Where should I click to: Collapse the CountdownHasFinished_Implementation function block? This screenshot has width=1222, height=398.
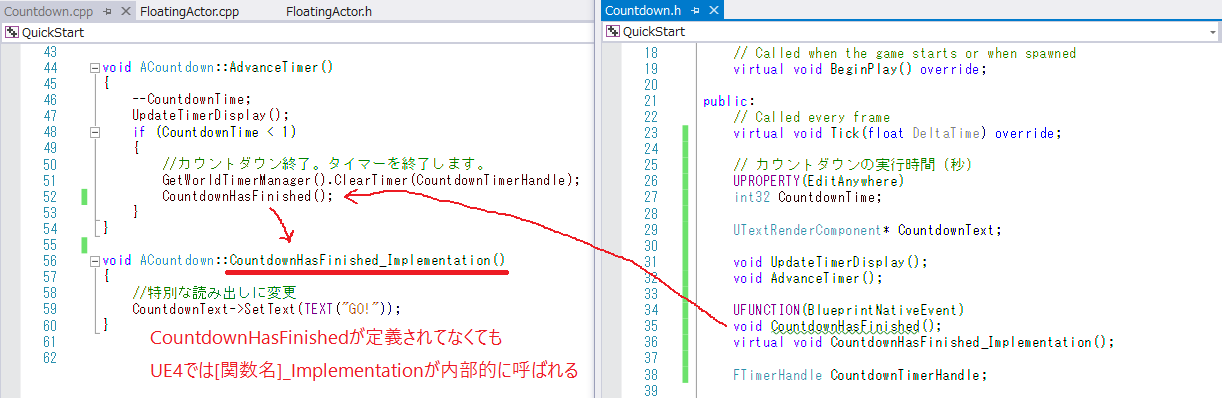tap(94, 260)
